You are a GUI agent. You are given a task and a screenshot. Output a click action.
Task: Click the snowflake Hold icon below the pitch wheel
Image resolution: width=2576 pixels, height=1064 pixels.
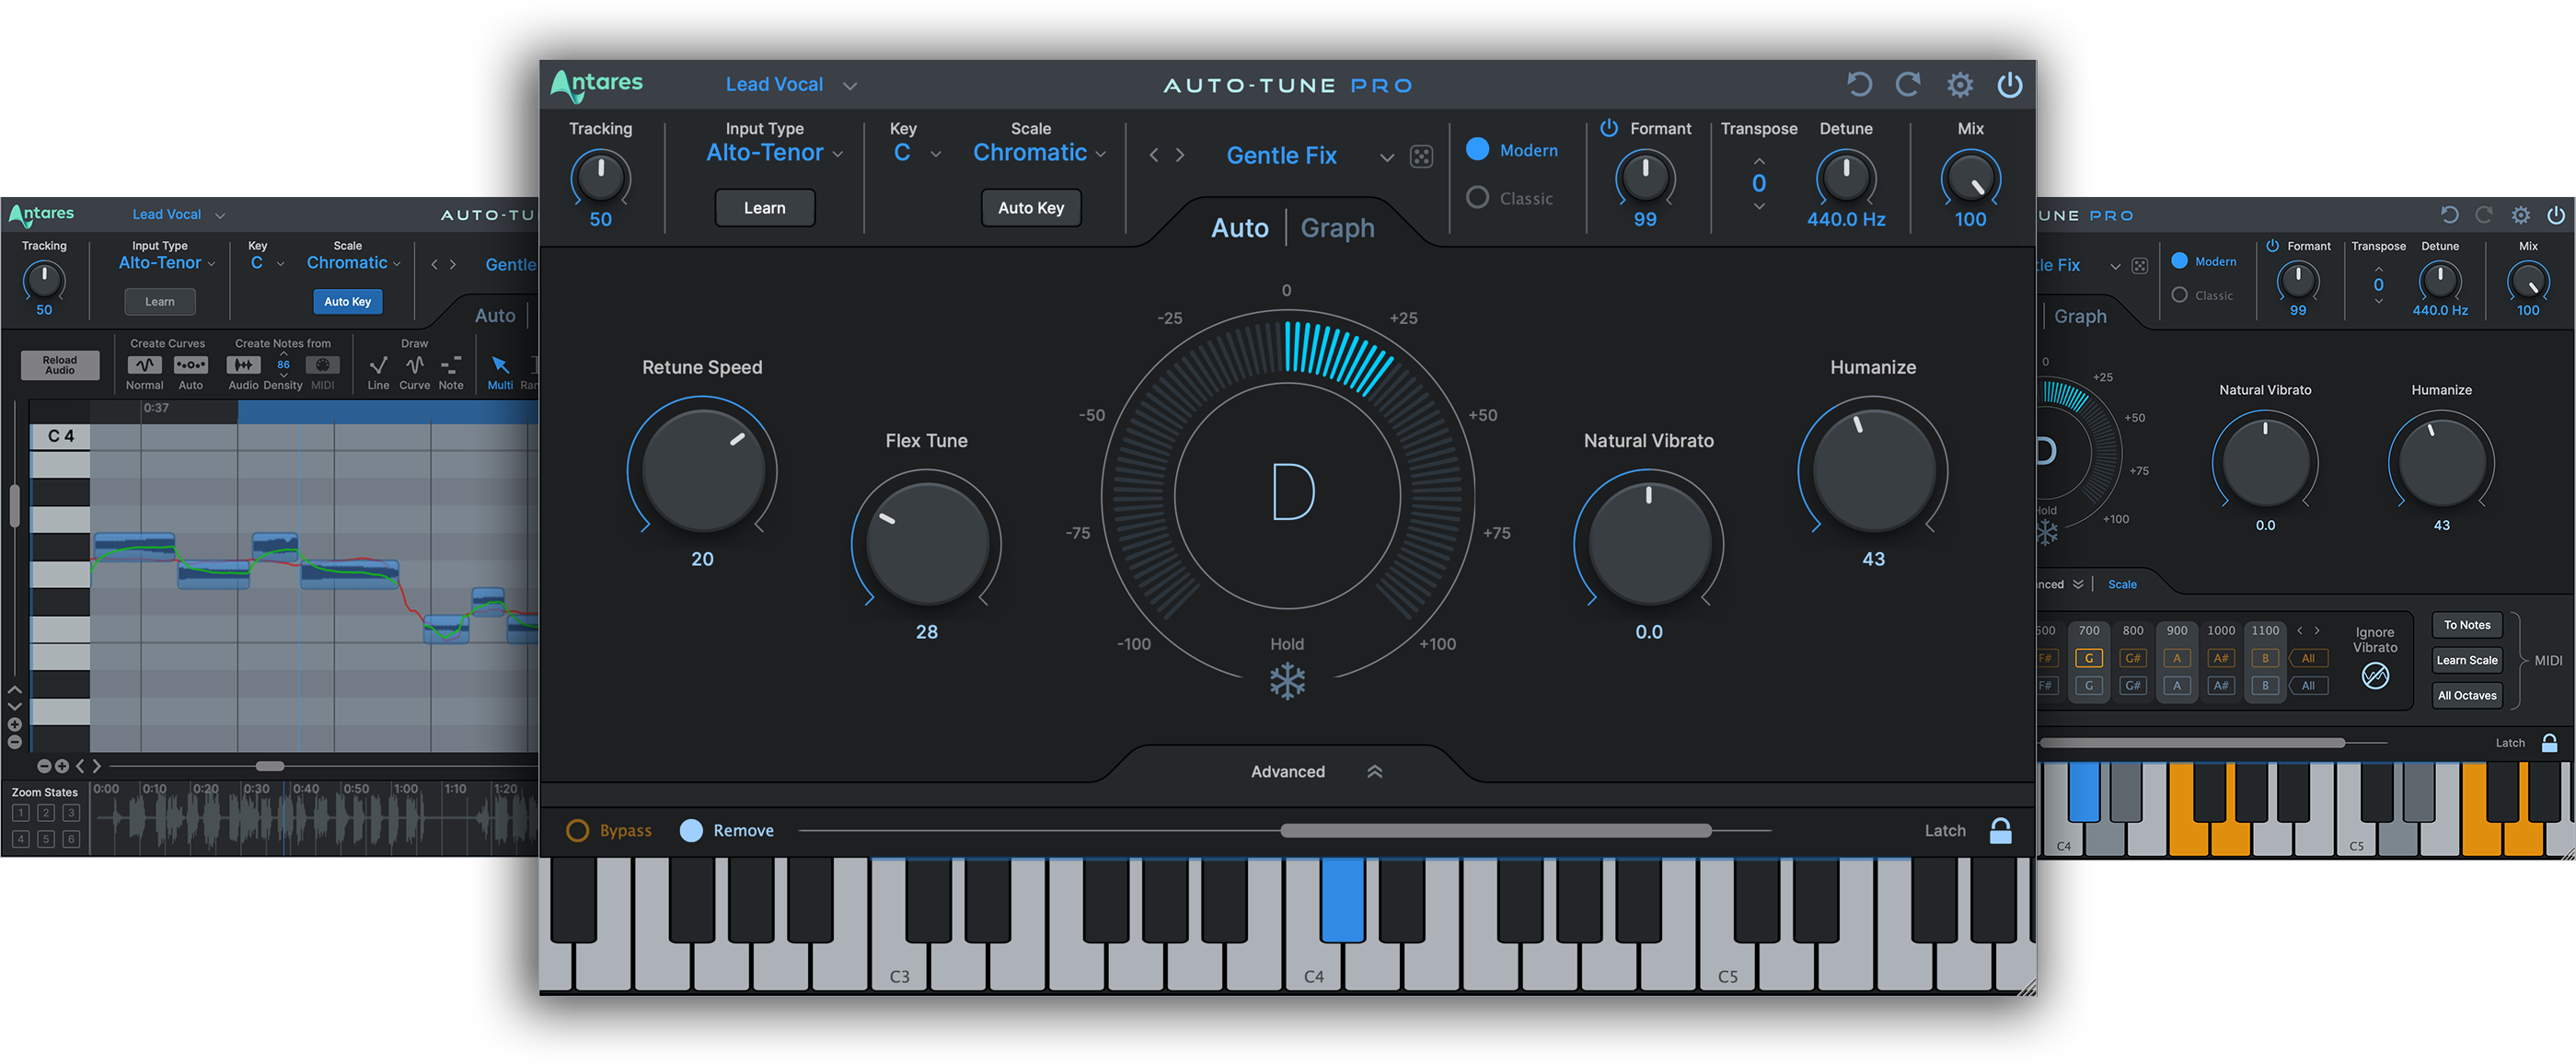coord(1287,681)
